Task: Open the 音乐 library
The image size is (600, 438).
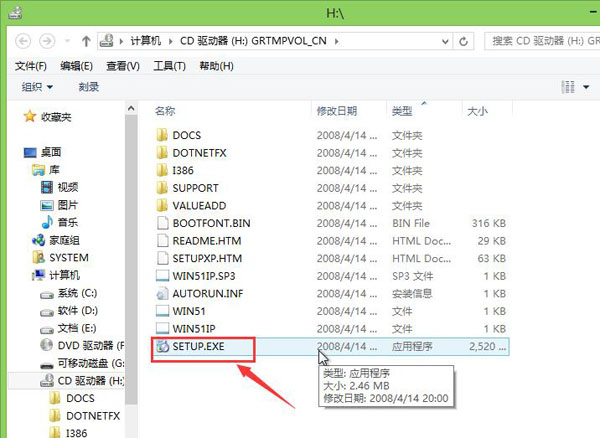Action: point(68,223)
